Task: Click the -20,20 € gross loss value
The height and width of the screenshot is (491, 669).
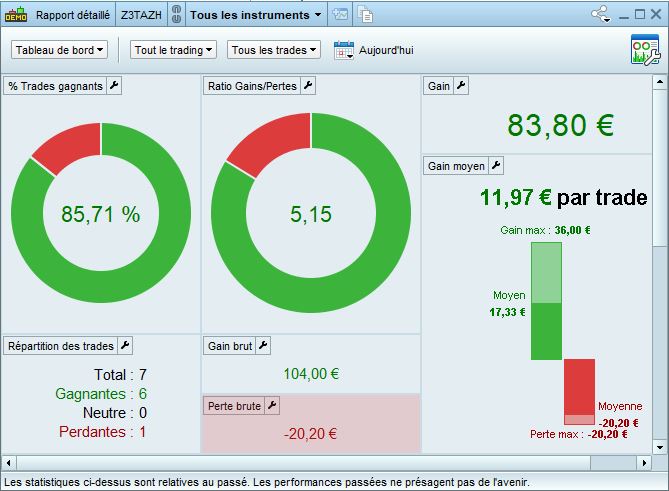Action: click(310, 434)
